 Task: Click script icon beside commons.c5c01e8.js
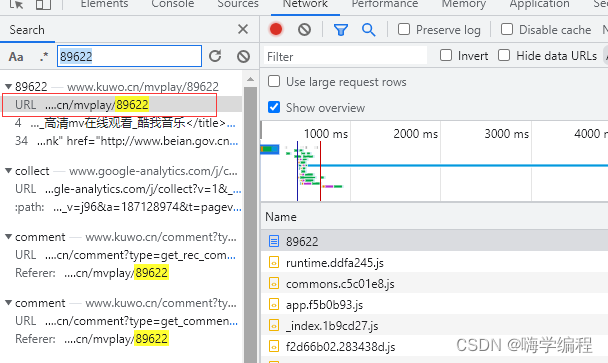[274, 284]
